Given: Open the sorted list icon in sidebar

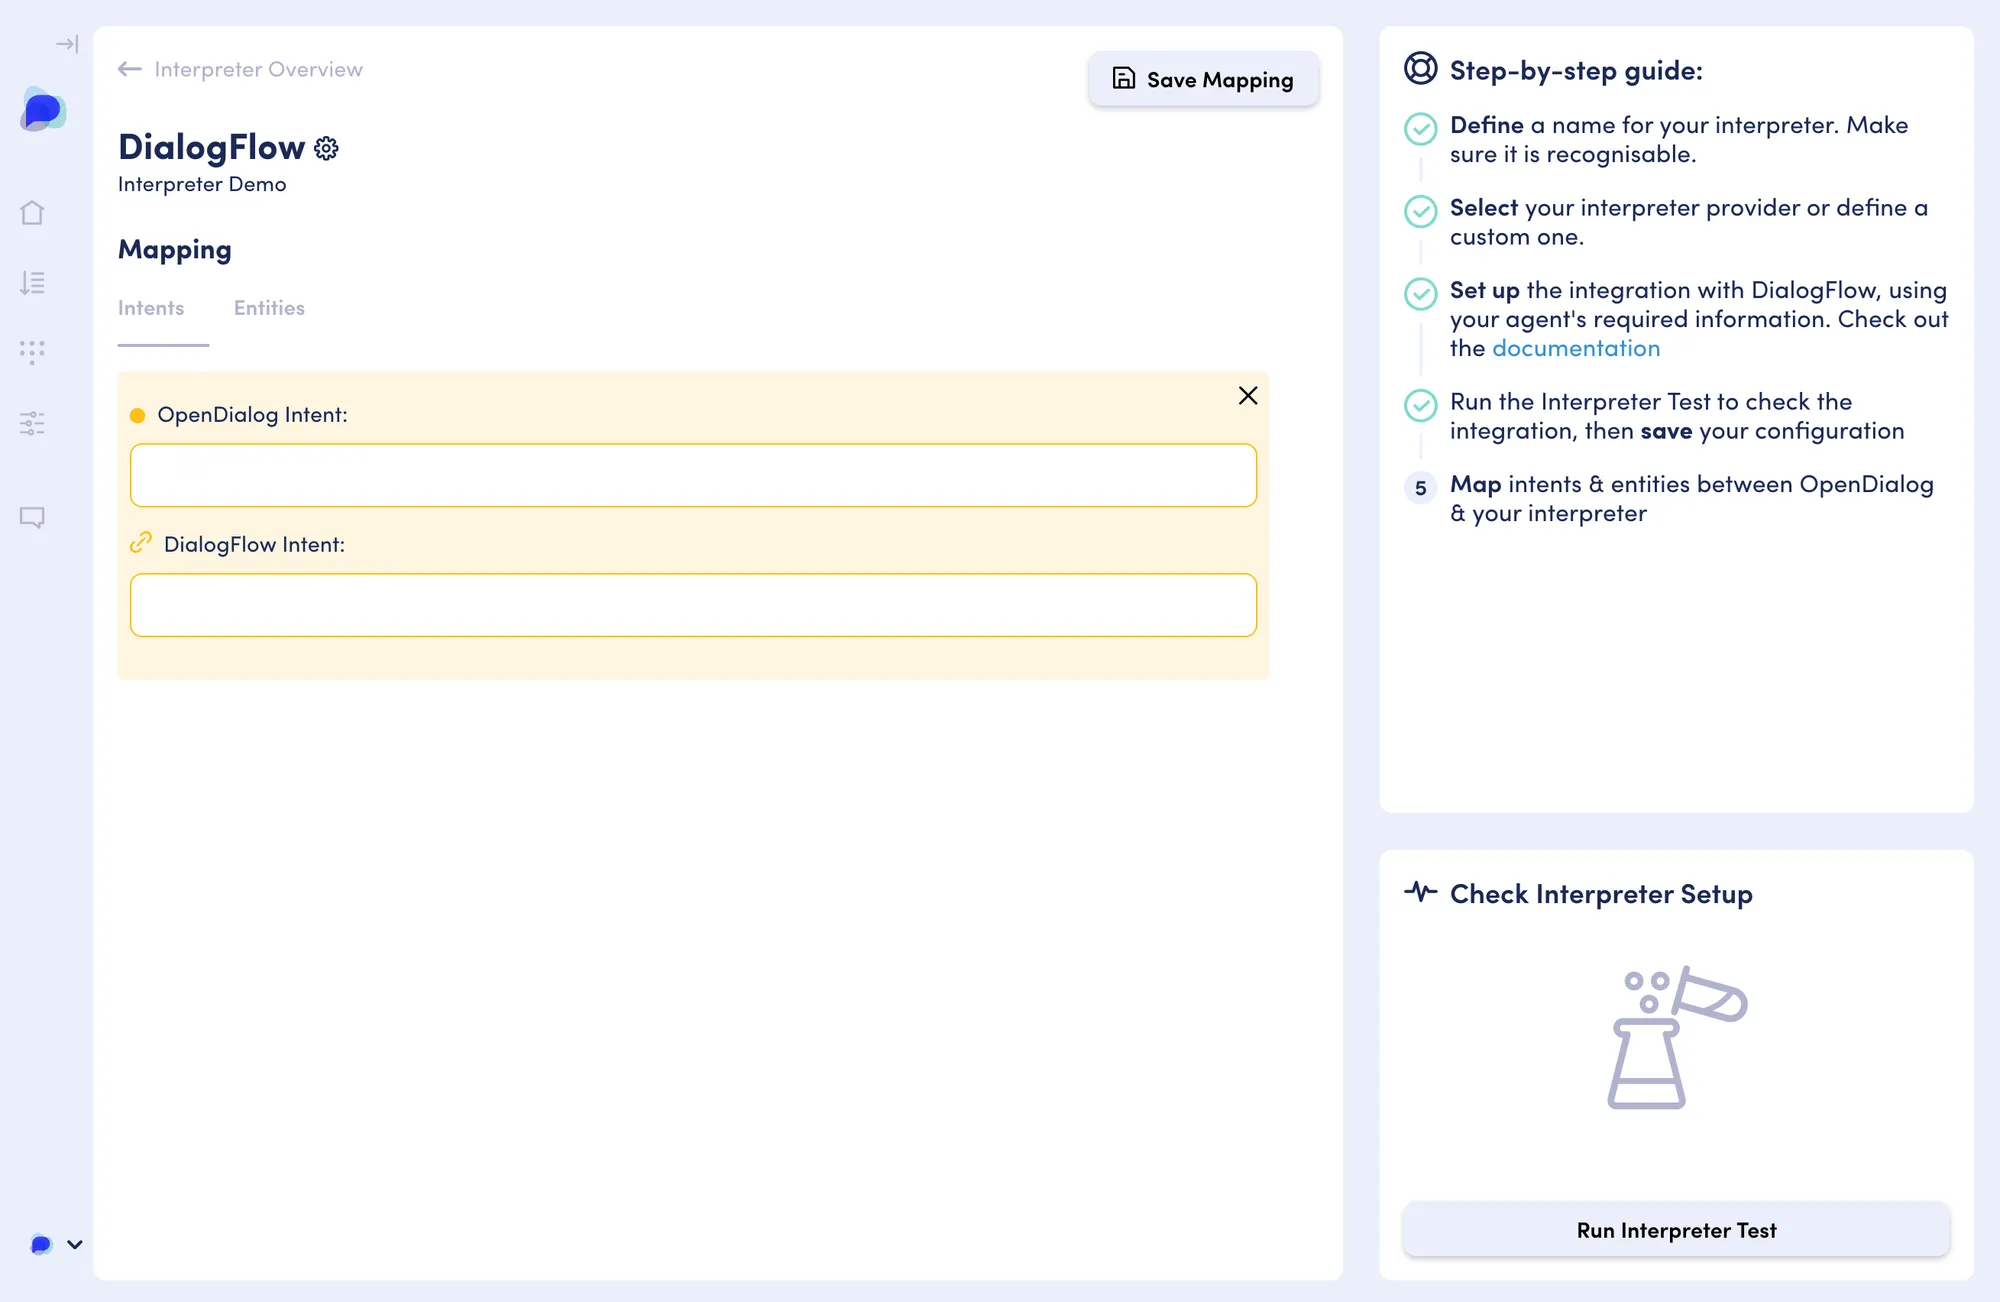Looking at the screenshot, I should [32, 283].
